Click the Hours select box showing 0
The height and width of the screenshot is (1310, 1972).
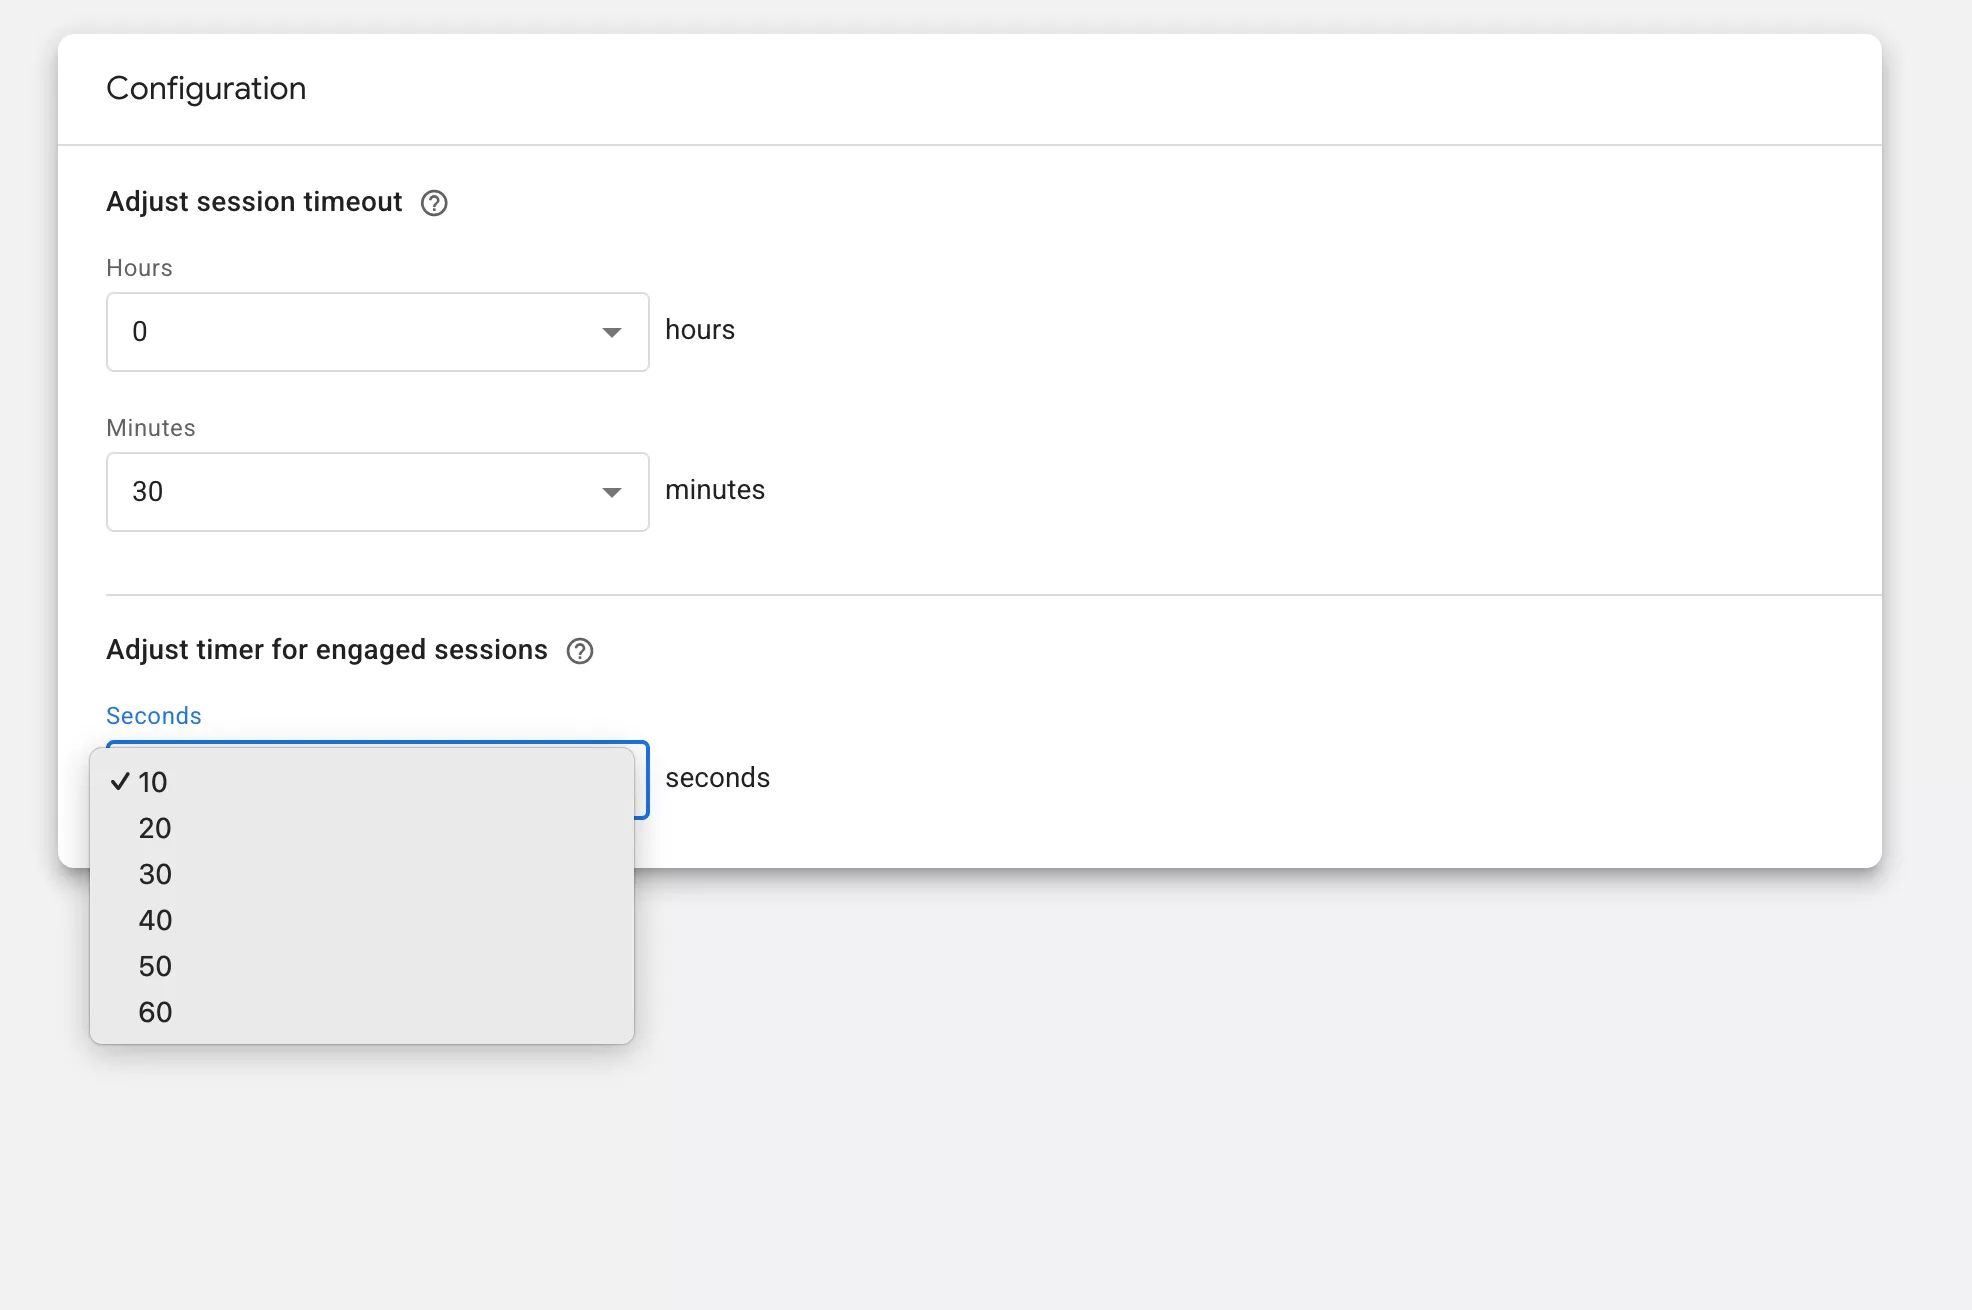[360, 332]
